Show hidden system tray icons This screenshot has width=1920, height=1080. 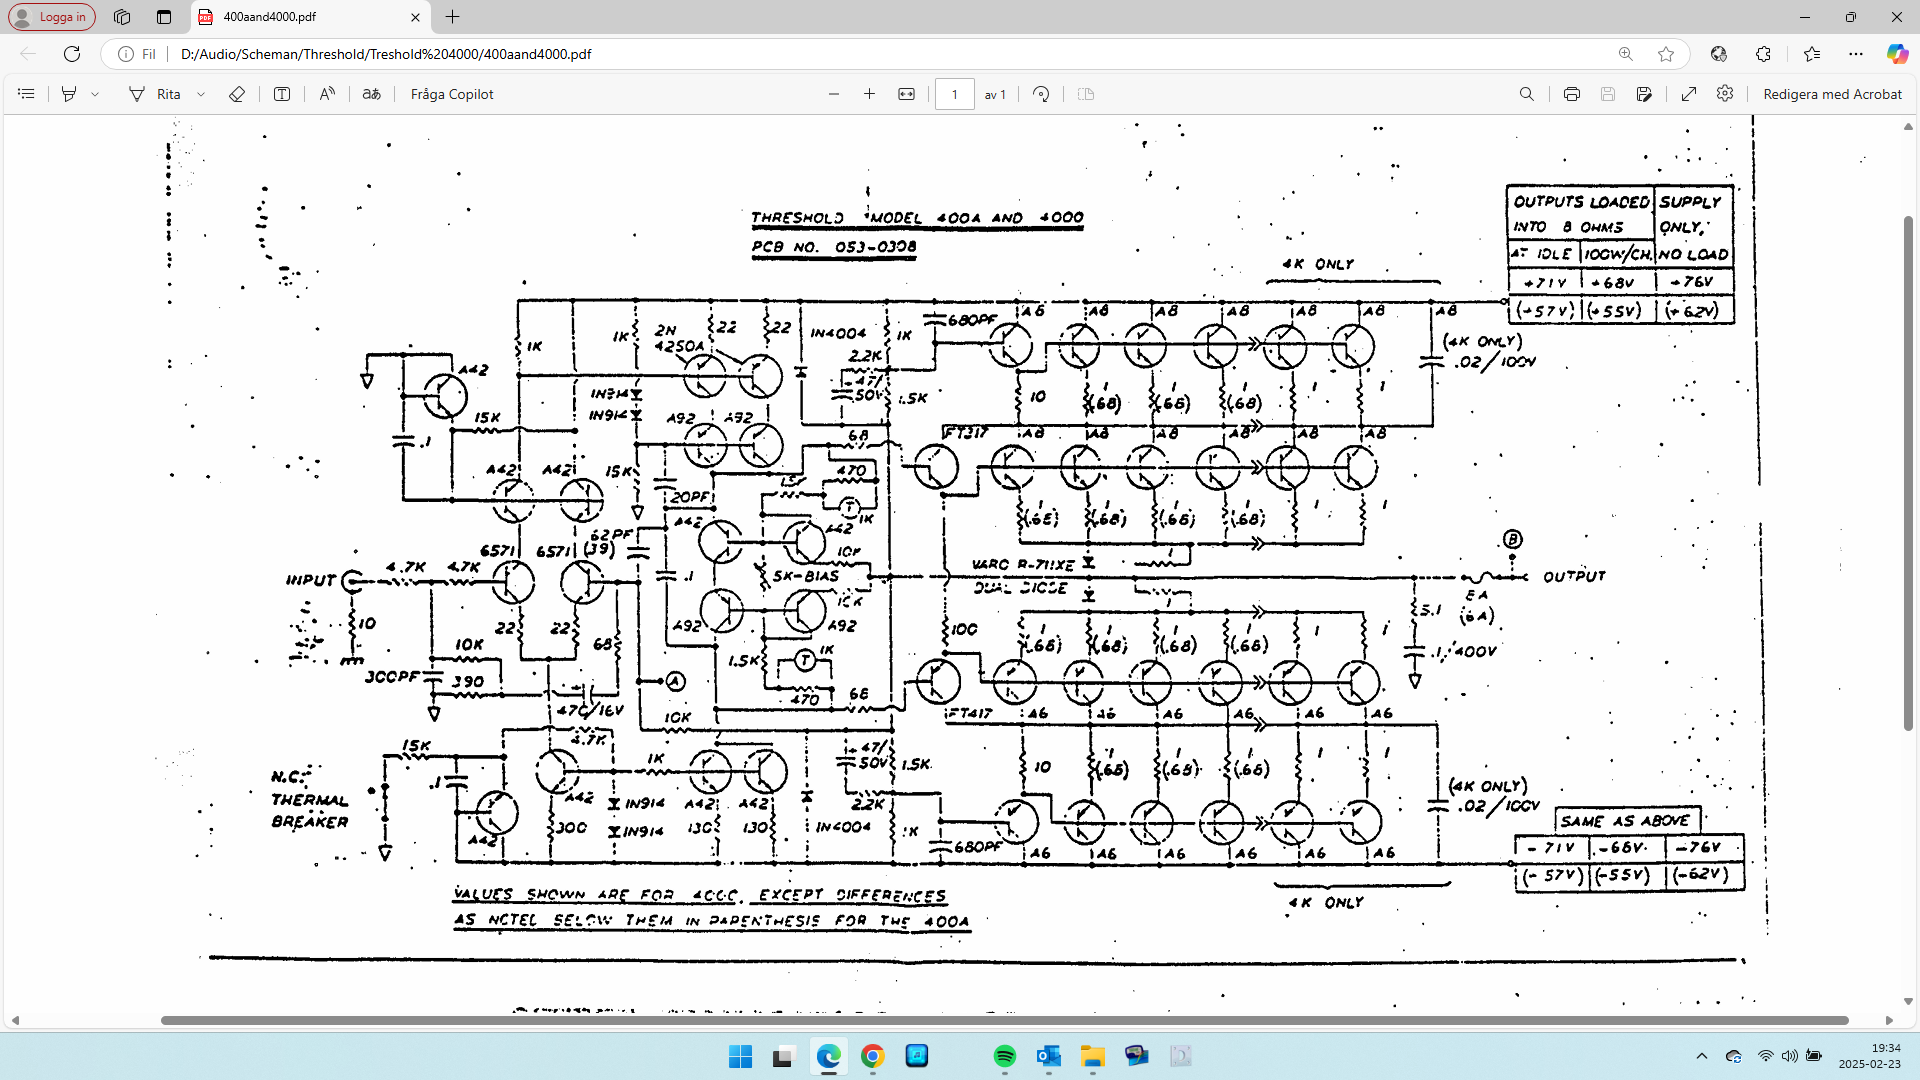point(1702,1056)
